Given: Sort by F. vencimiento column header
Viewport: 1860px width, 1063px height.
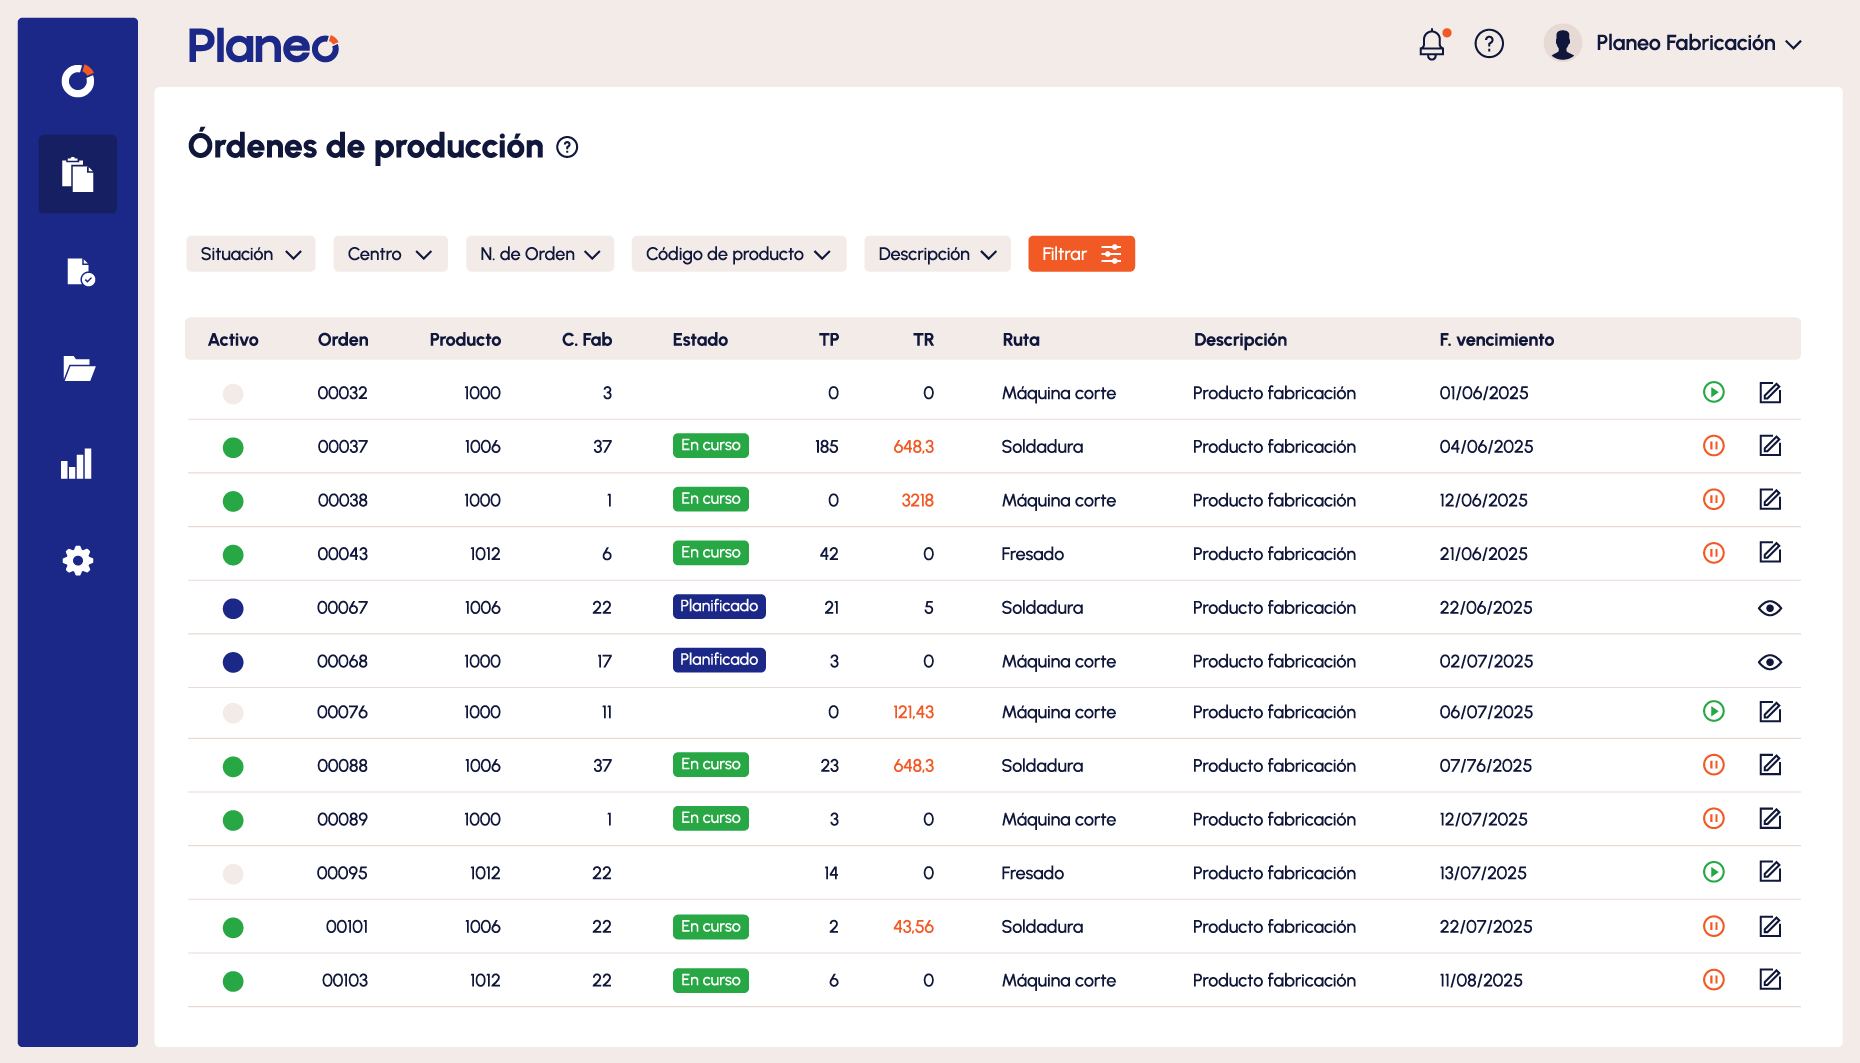Looking at the screenshot, I should point(1496,340).
